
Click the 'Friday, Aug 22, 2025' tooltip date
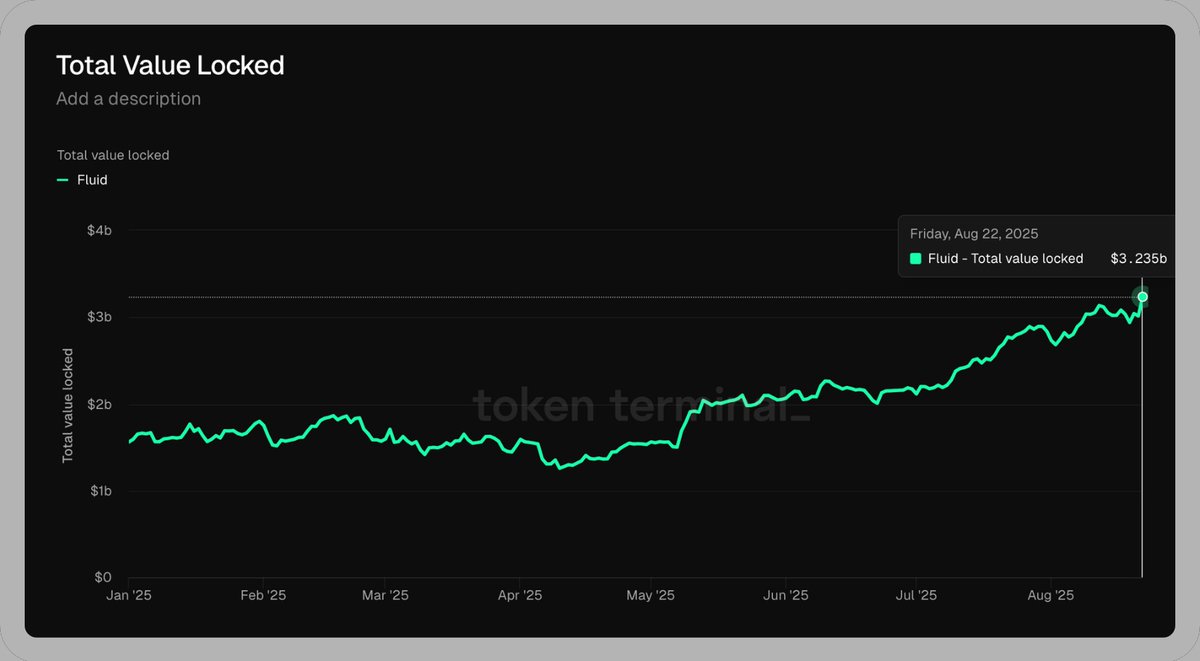coord(974,233)
